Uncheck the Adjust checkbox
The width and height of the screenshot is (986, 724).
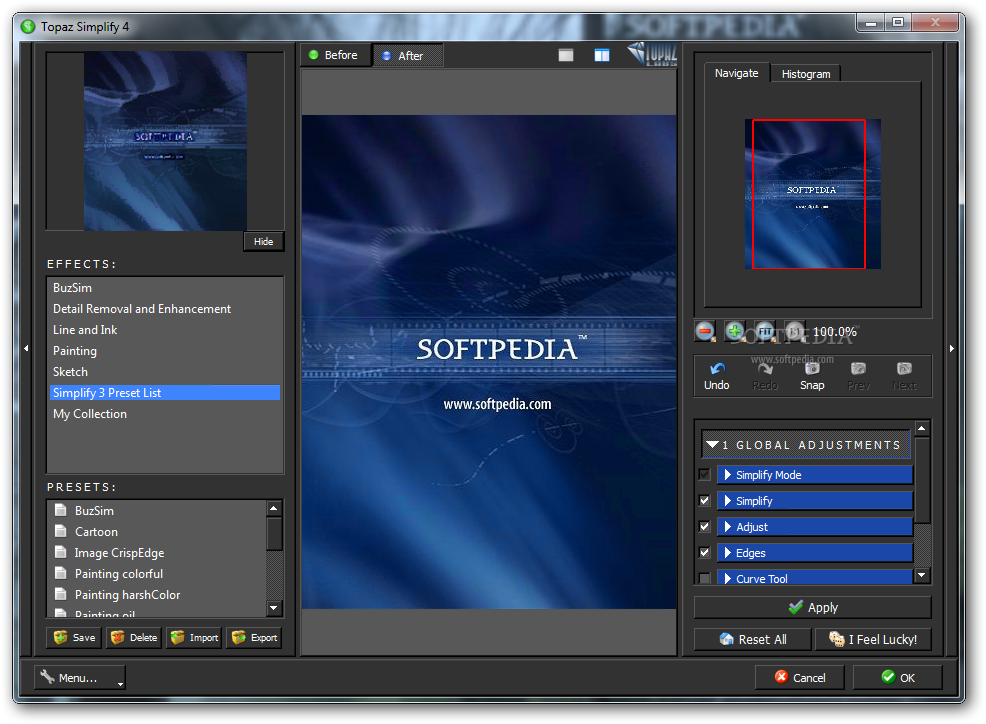tap(704, 527)
